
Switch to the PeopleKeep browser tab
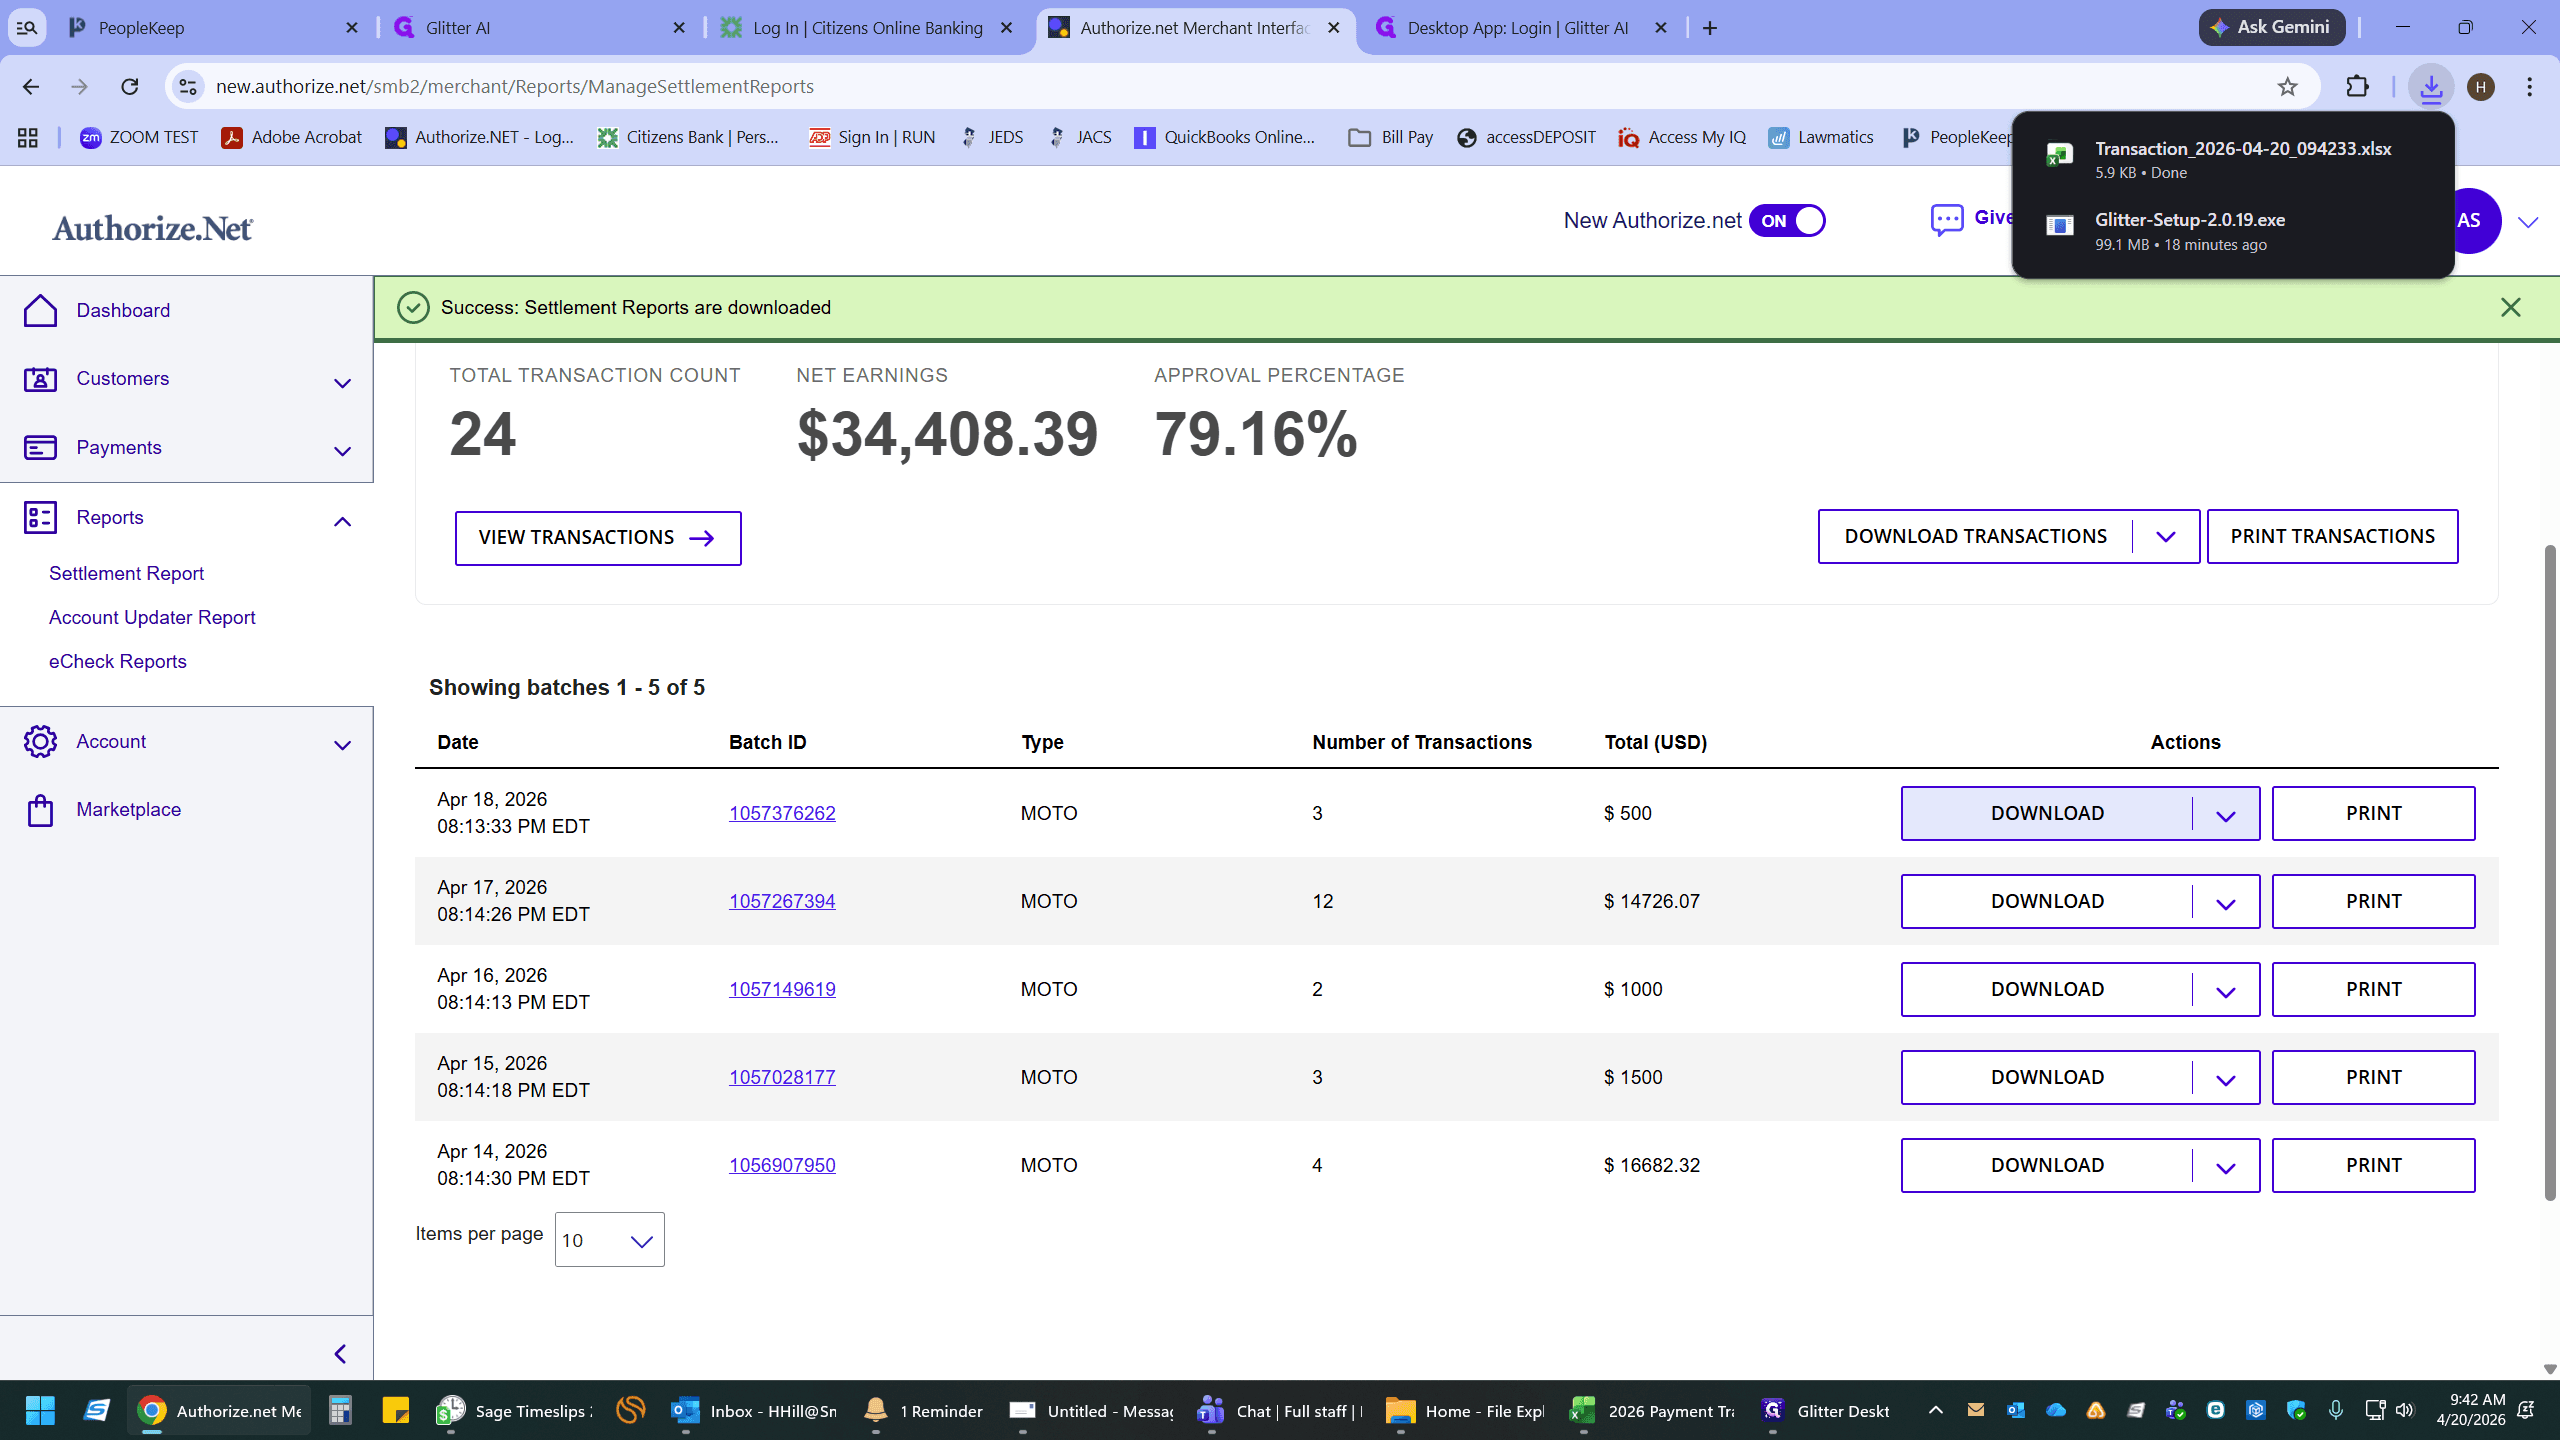coord(212,28)
